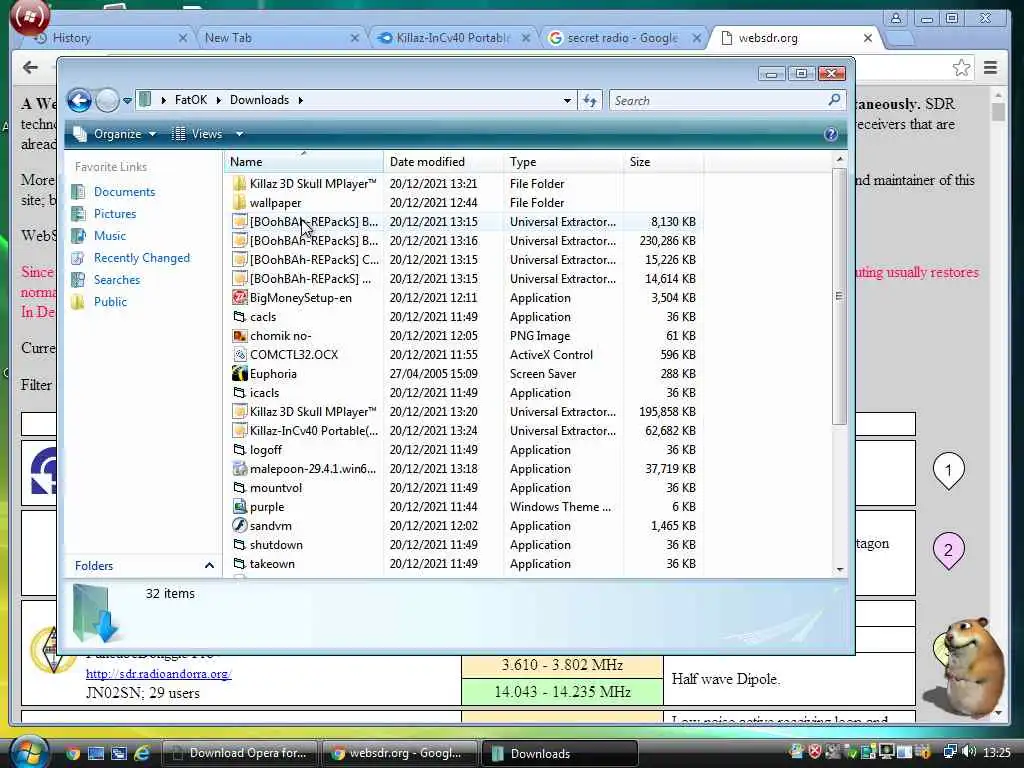Bookmark page with browser star icon
Viewport: 1024px width, 768px height.
961,67
